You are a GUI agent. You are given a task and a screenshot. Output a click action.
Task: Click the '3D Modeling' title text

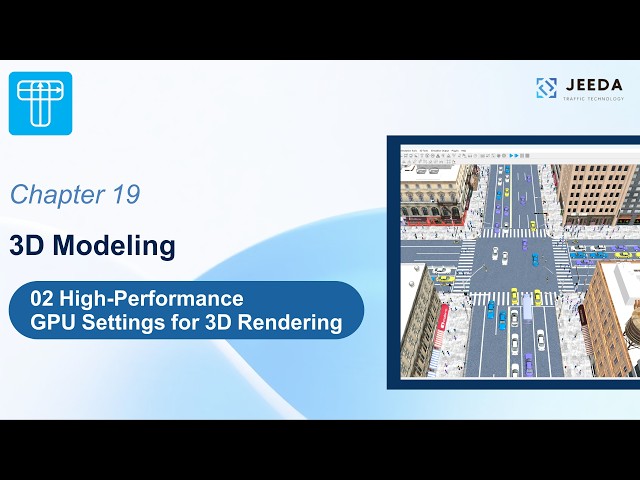[92, 246]
